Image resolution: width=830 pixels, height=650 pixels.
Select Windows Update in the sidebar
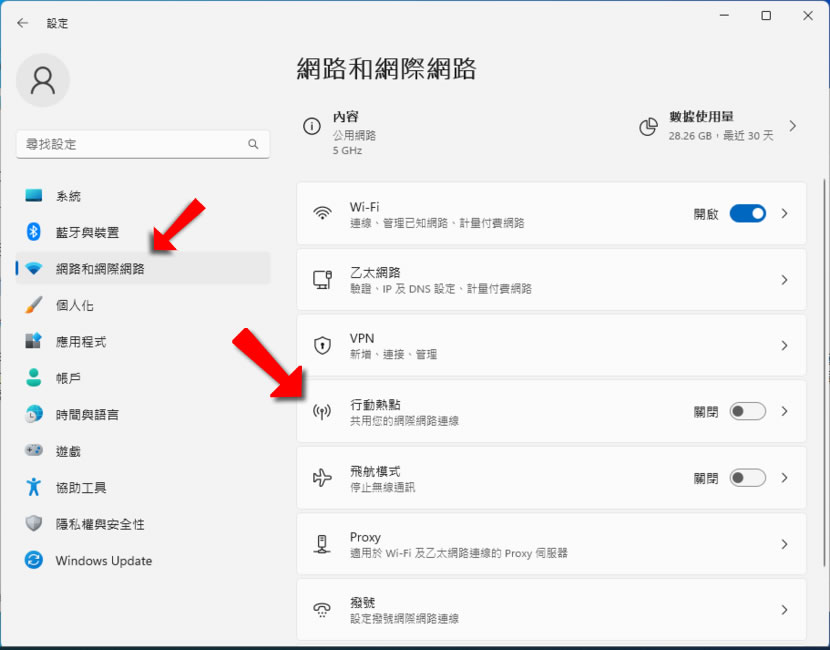click(x=143, y=560)
